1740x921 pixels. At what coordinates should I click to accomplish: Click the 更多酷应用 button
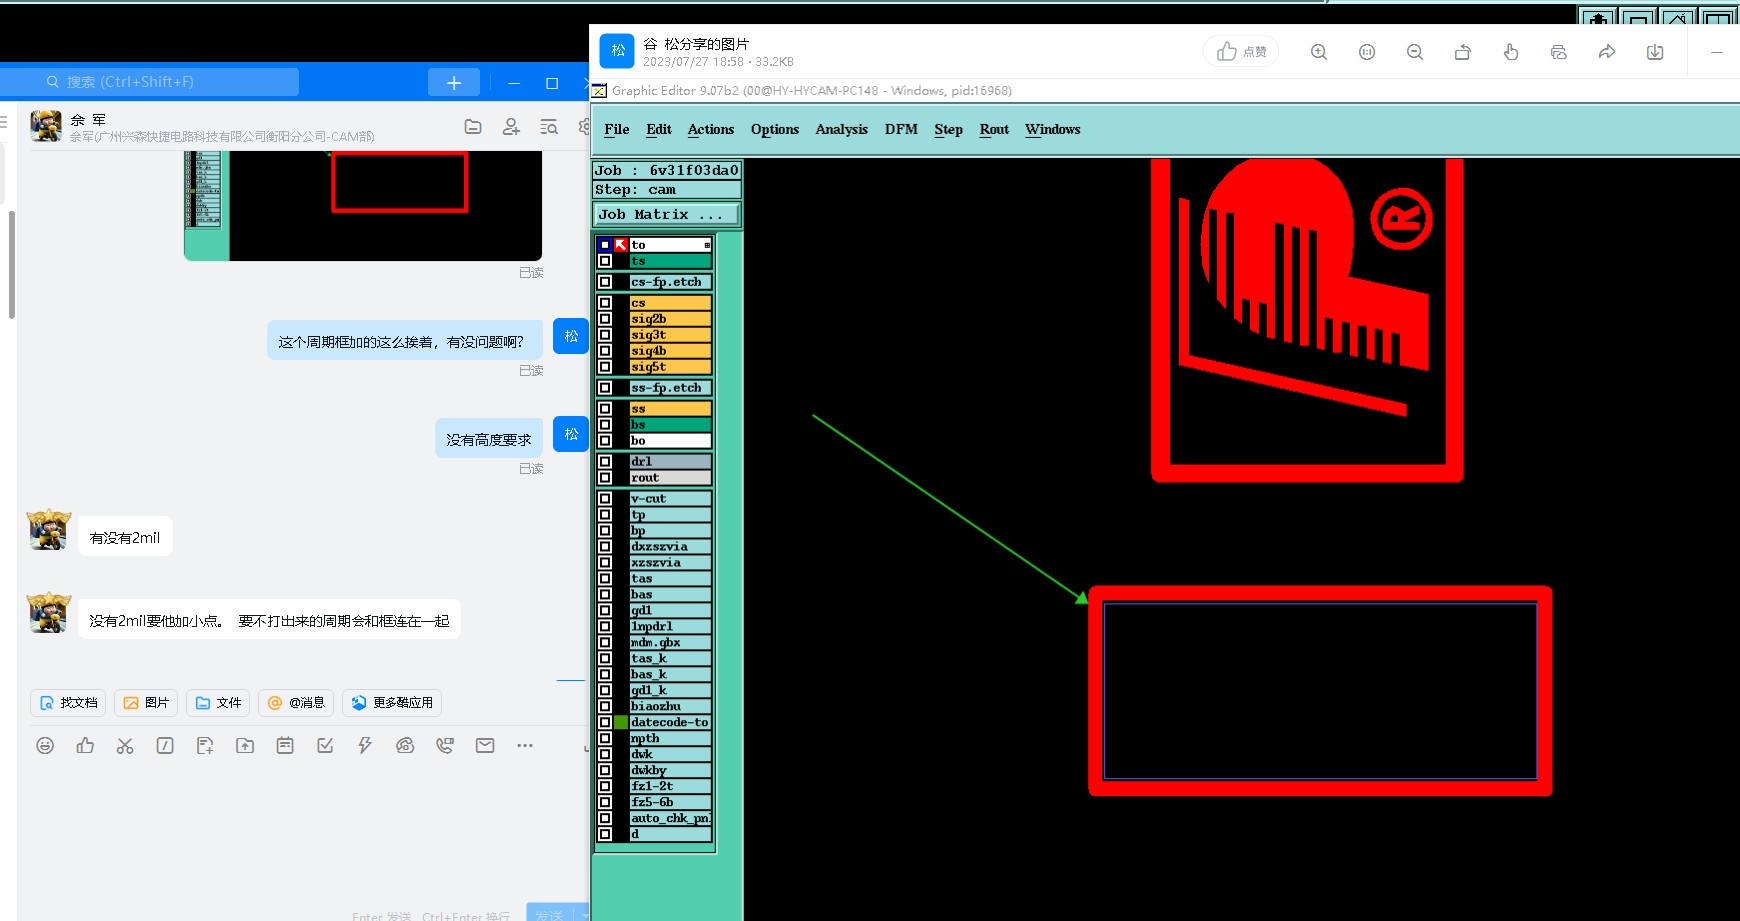click(392, 703)
